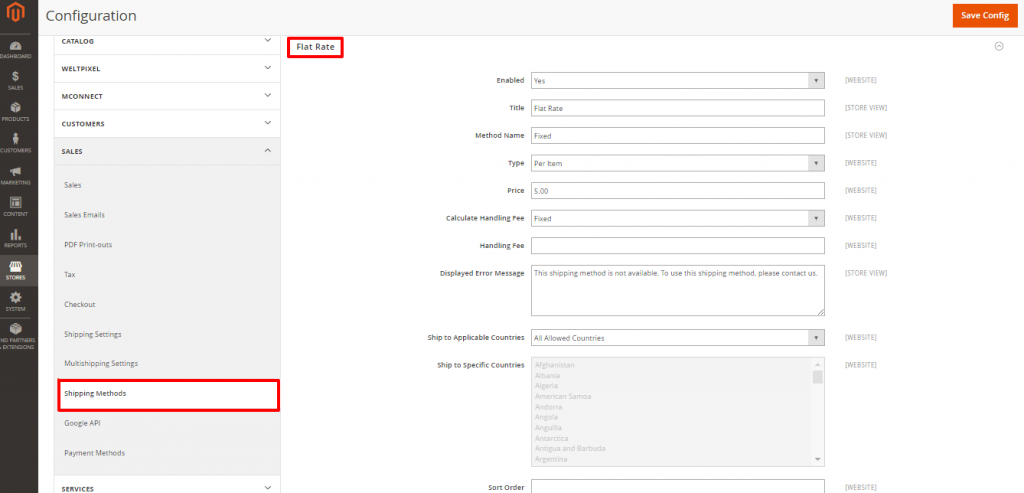Expand the Customers configuration section

point(166,124)
